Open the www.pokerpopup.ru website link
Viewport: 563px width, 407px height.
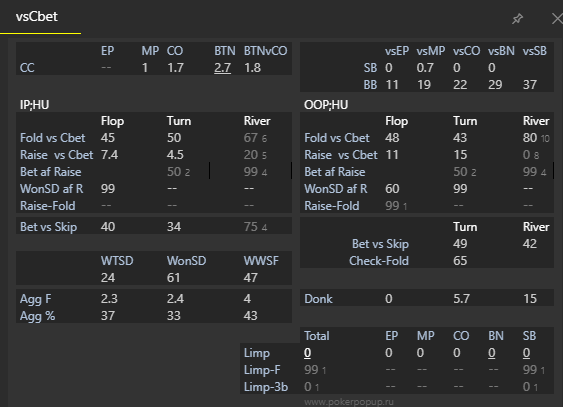[x=349, y=402]
